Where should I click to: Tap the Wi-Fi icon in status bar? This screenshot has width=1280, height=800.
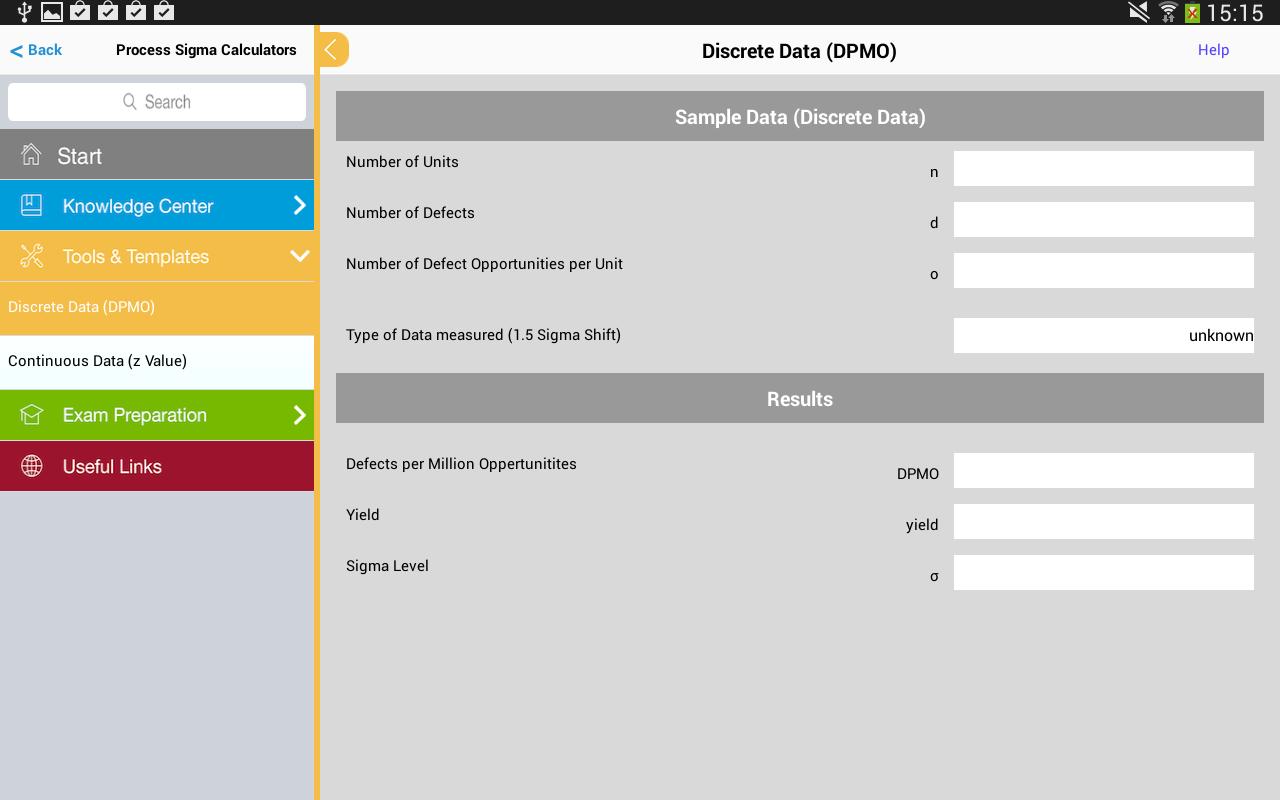pos(1167,12)
